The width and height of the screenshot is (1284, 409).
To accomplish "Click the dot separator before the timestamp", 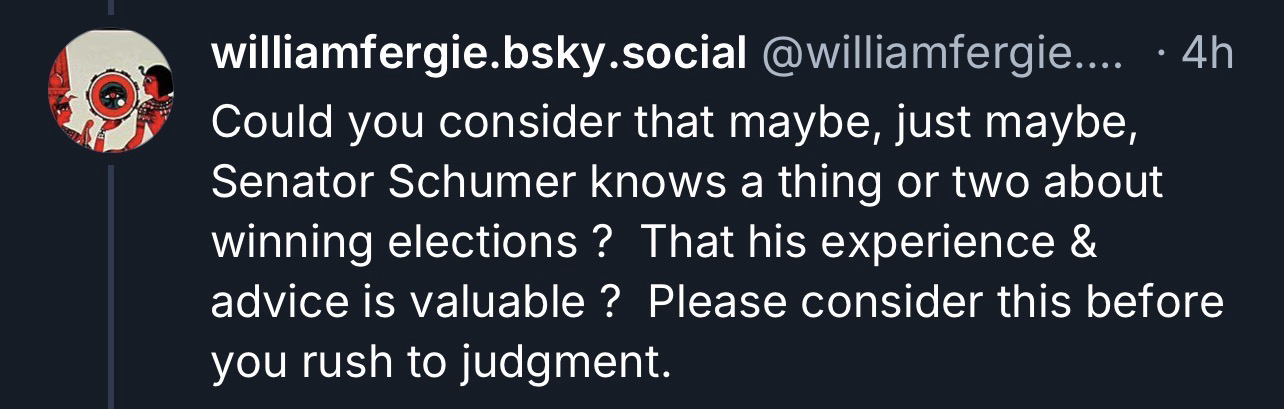I will coord(1158,57).
